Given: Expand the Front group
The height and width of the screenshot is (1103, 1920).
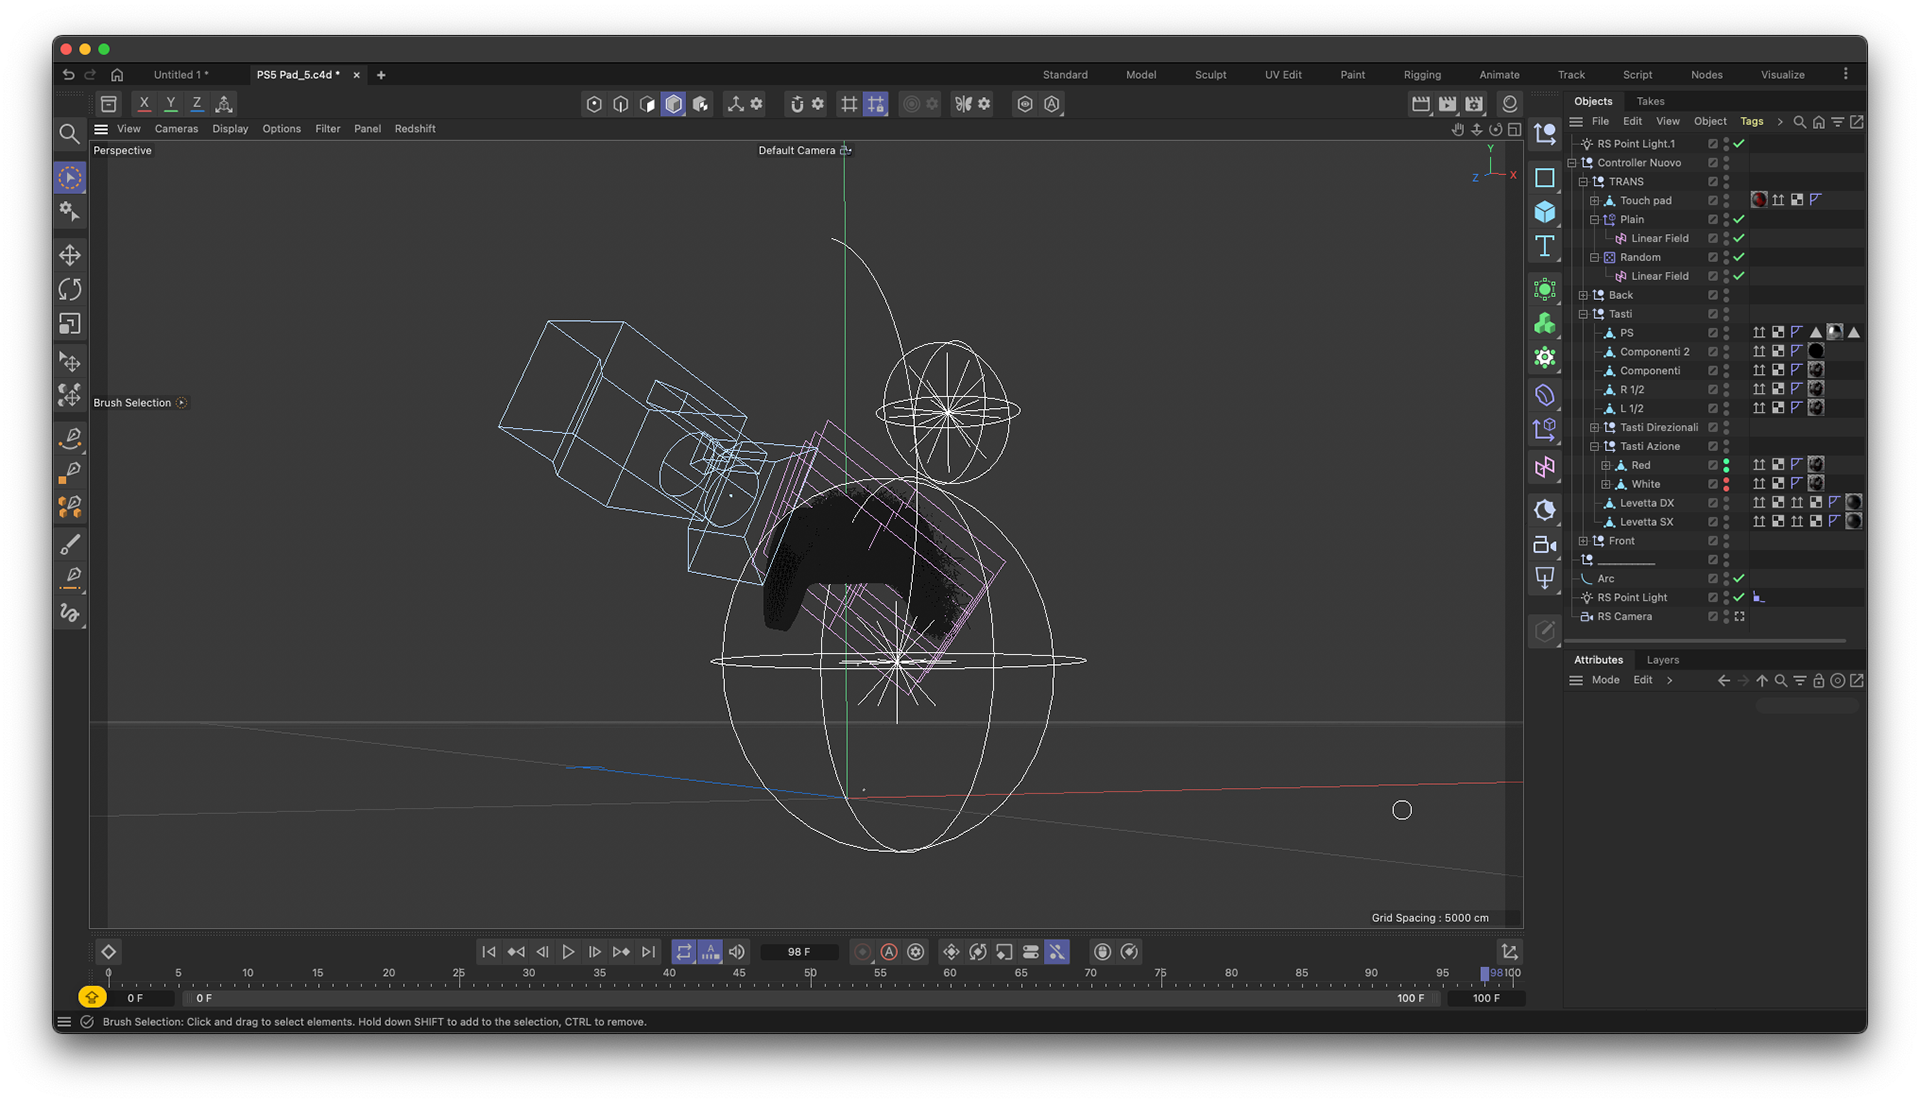Looking at the screenshot, I should (1583, 541).
